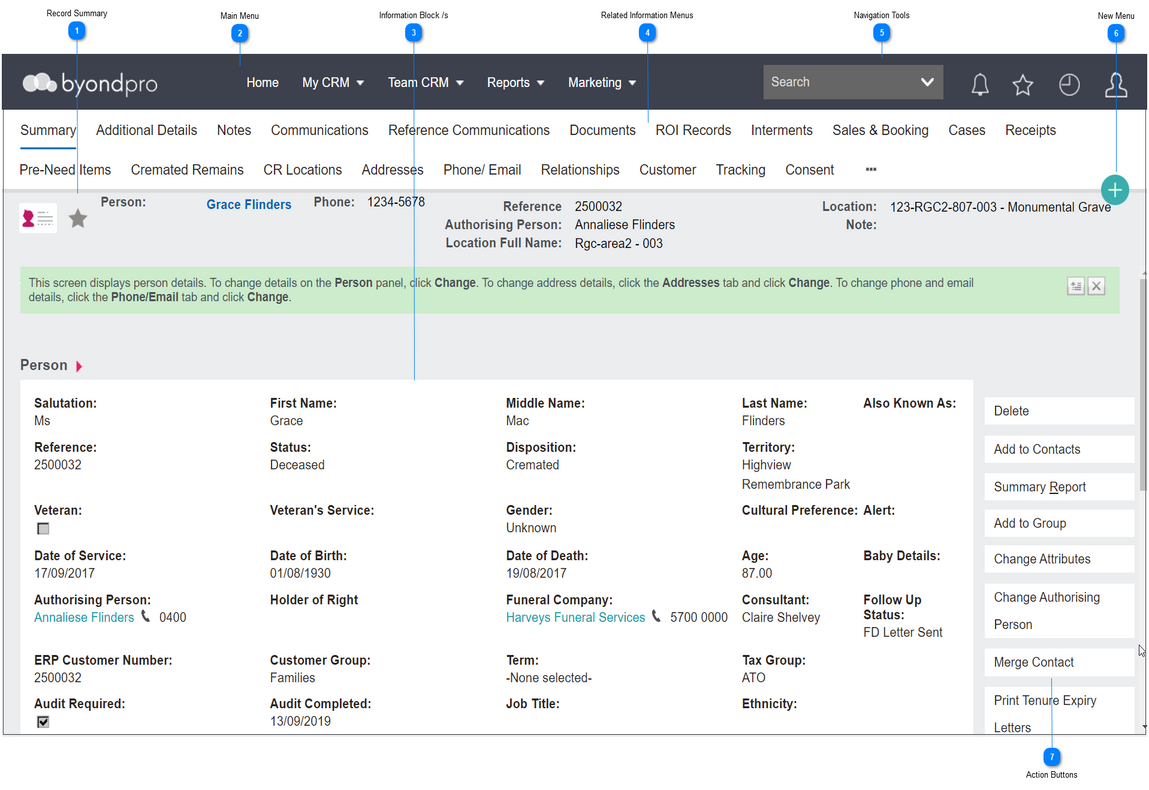Toggle the Veteran checkbox

[43, 528]
